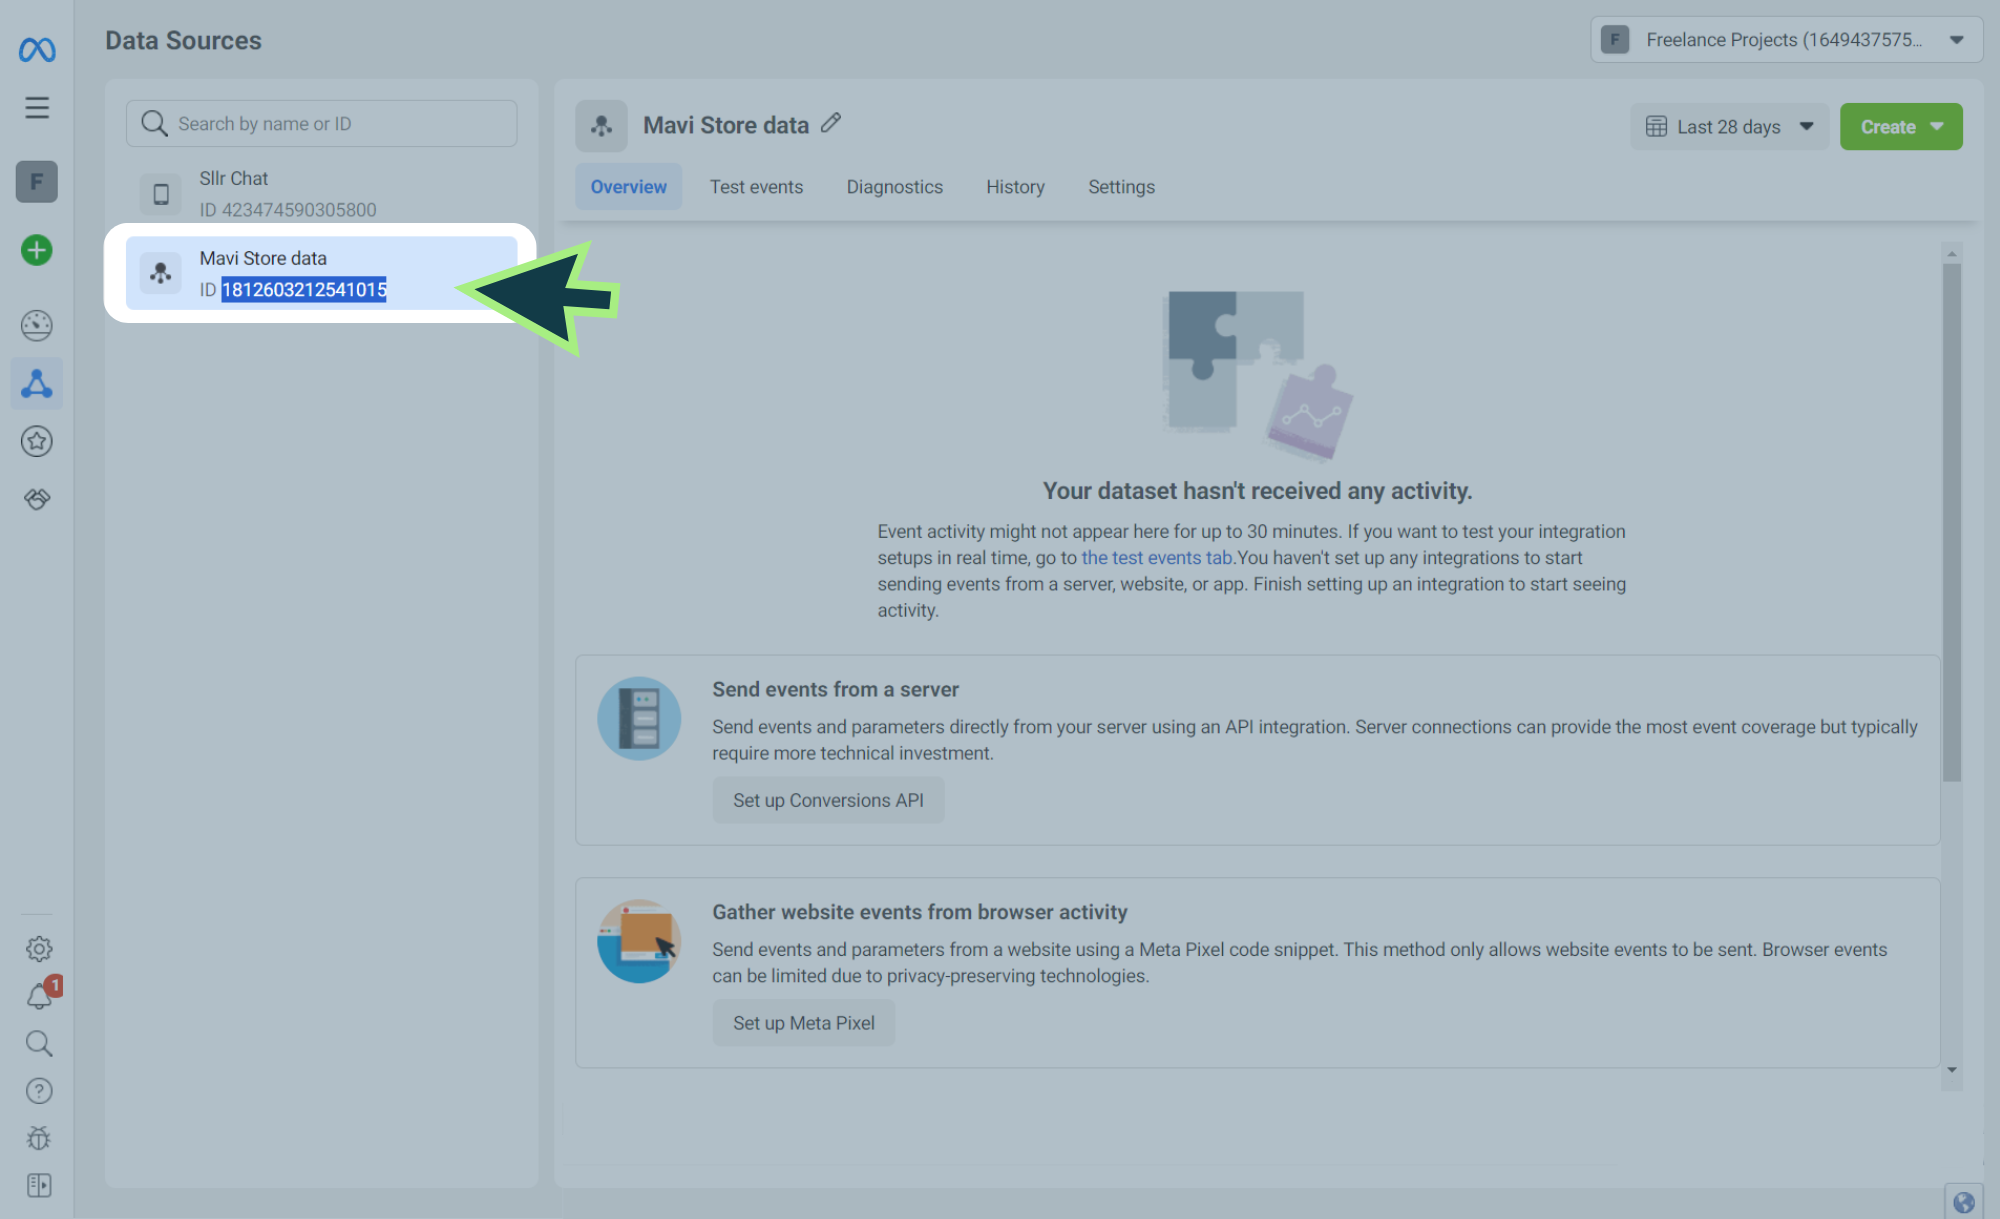Open the star-badge icon in sidebar

click(37, 441)
